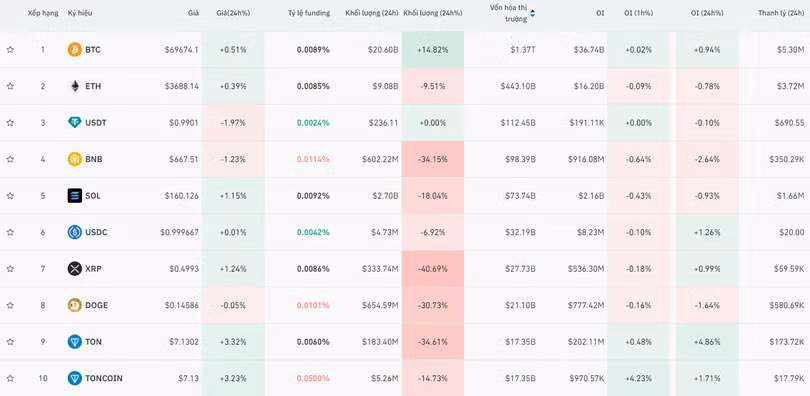The width and height of the screenshot is (810, 396).
Task: Click the Solana SOL logo
Action: pyautogui.click(x=75, y=196)
